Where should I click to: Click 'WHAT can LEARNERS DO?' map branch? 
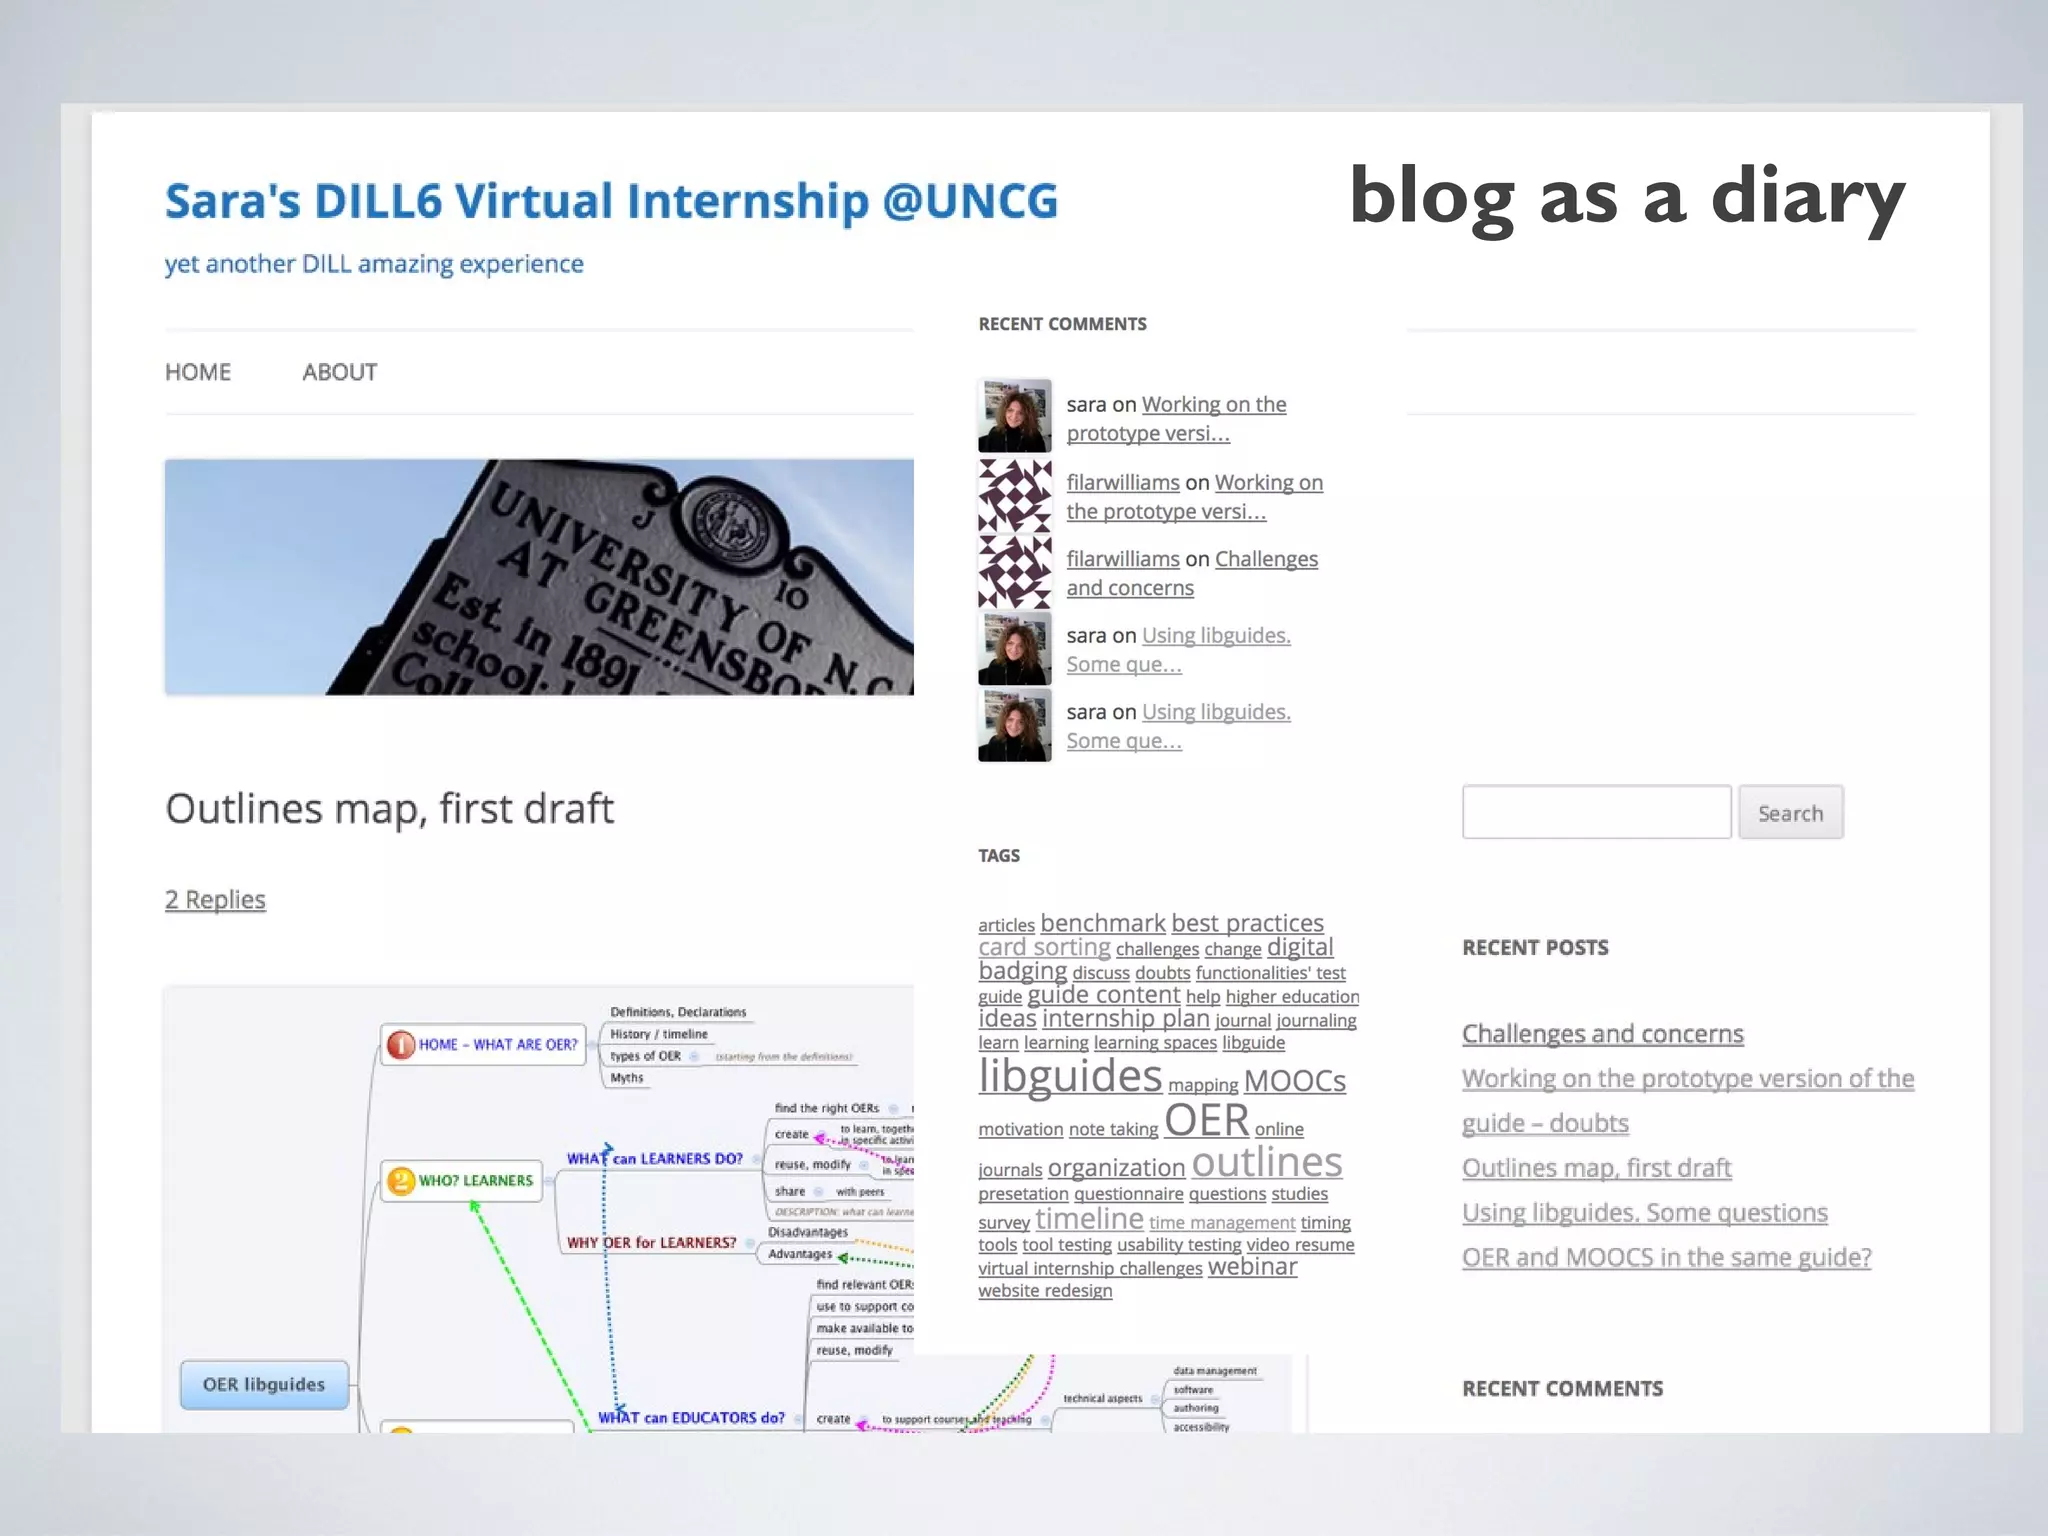(x=654, y=1158)
